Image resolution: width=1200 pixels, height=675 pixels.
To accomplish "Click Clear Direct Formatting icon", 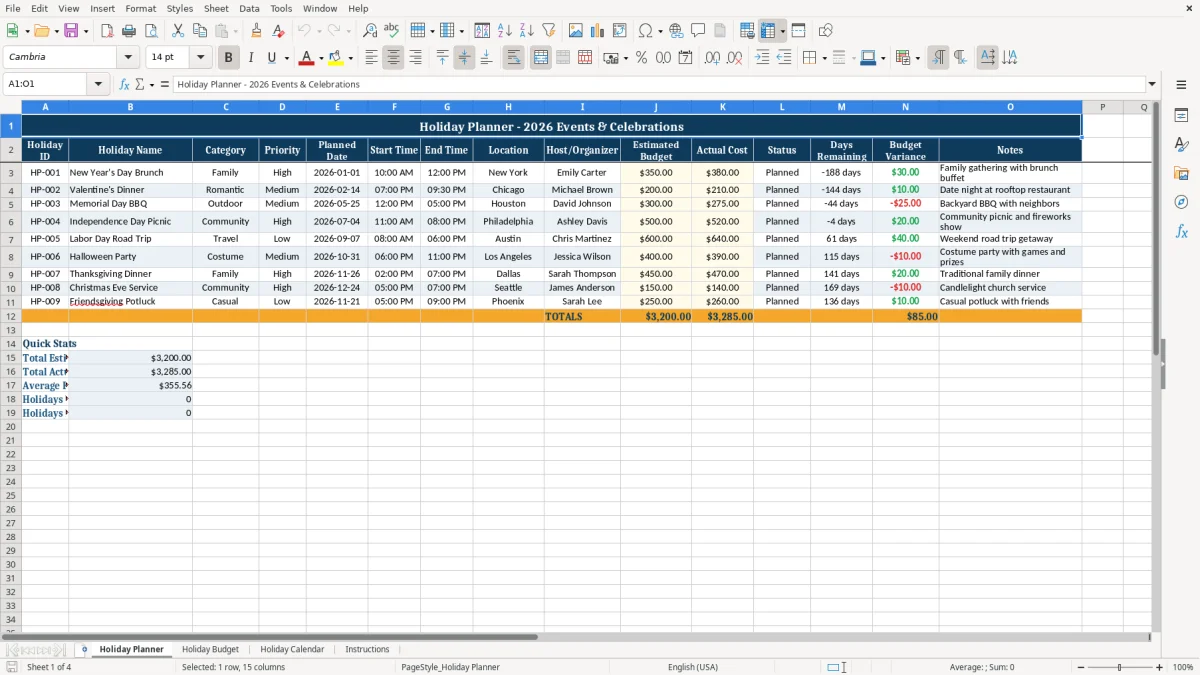I will click(x=279, y=31).
